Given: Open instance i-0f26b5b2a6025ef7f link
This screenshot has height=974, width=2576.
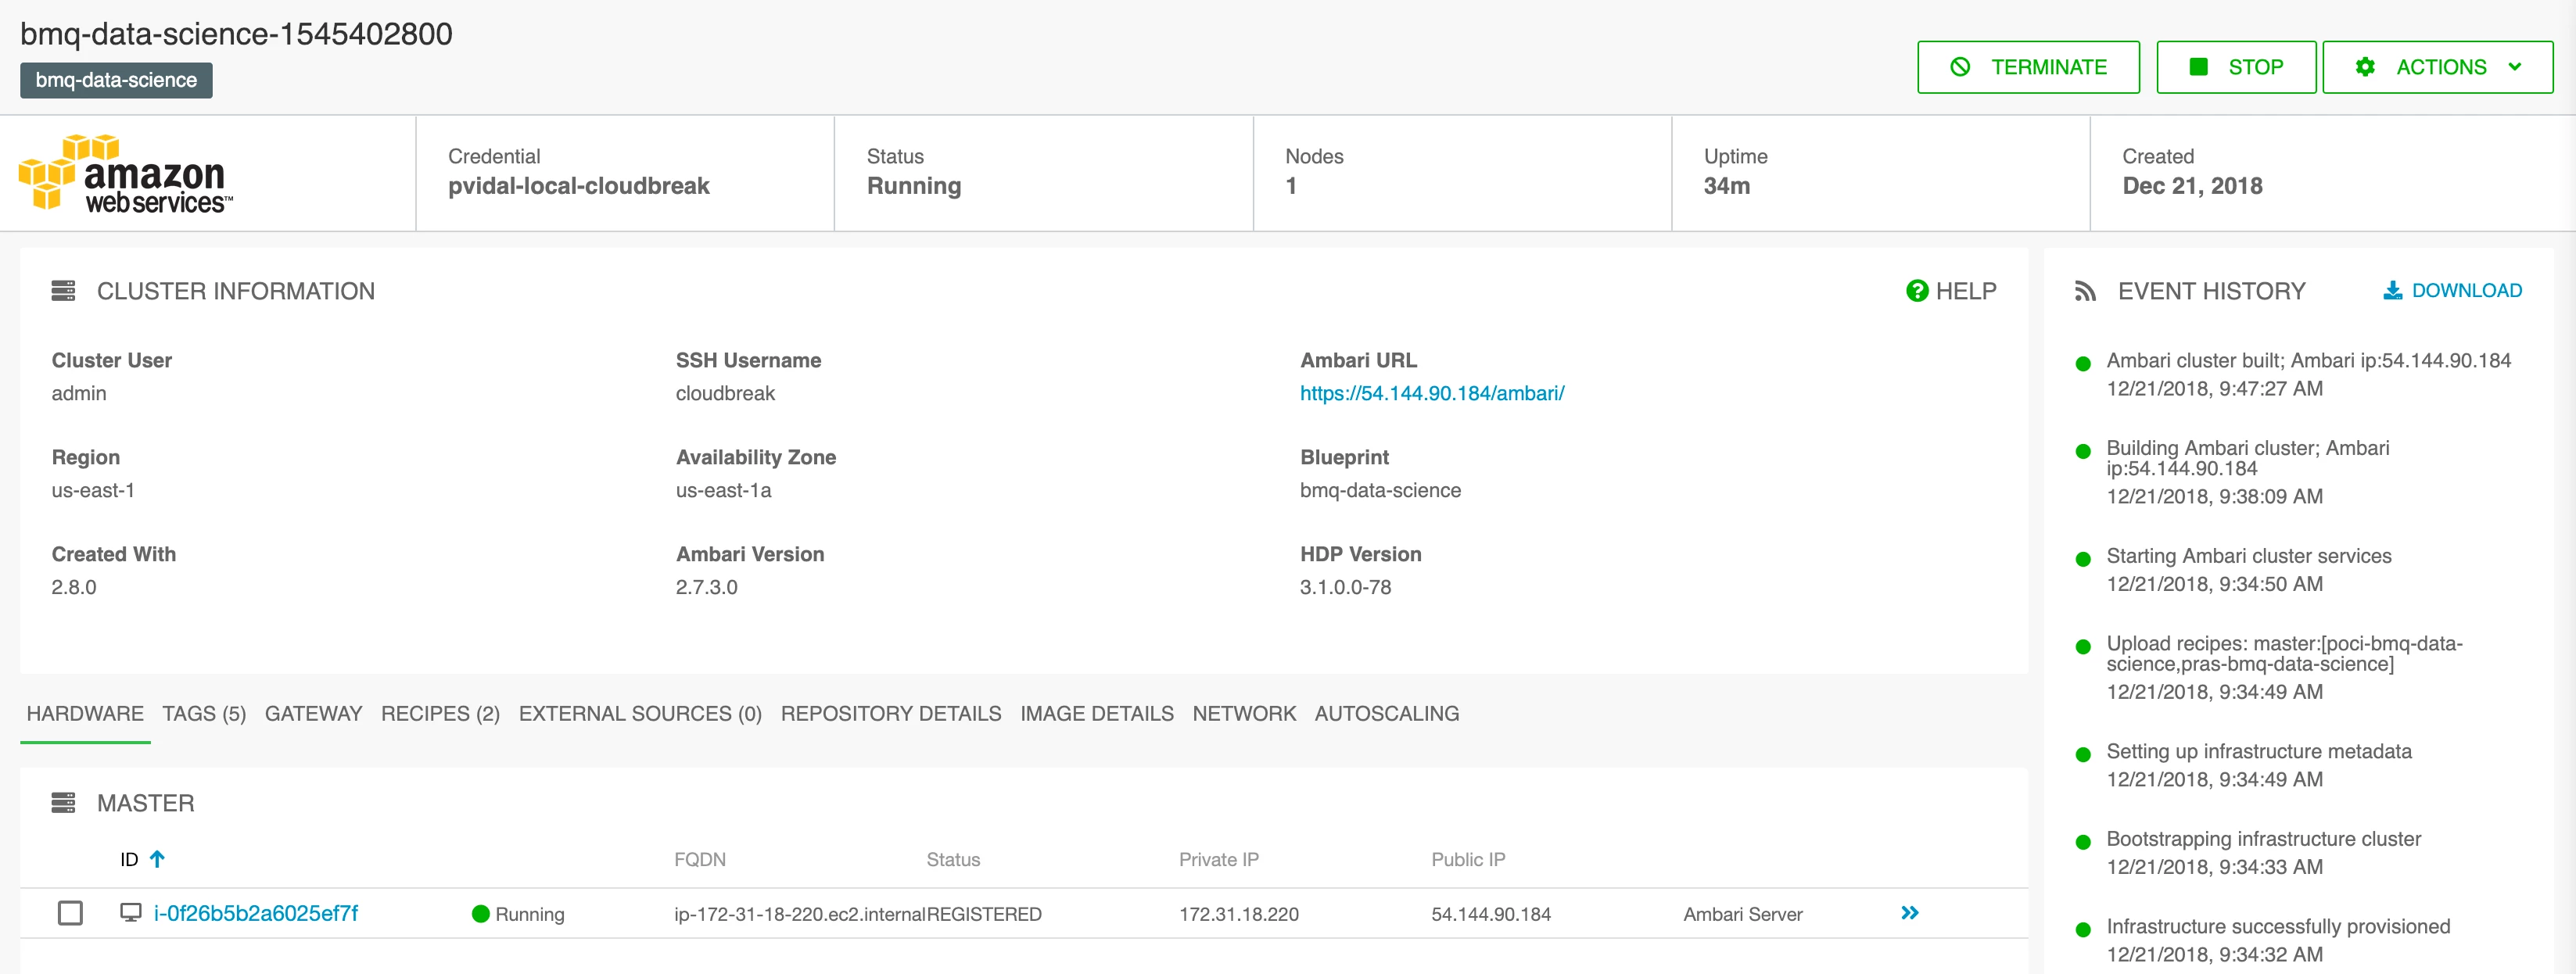Looking at the screenshot, I should tap(256, 913).
